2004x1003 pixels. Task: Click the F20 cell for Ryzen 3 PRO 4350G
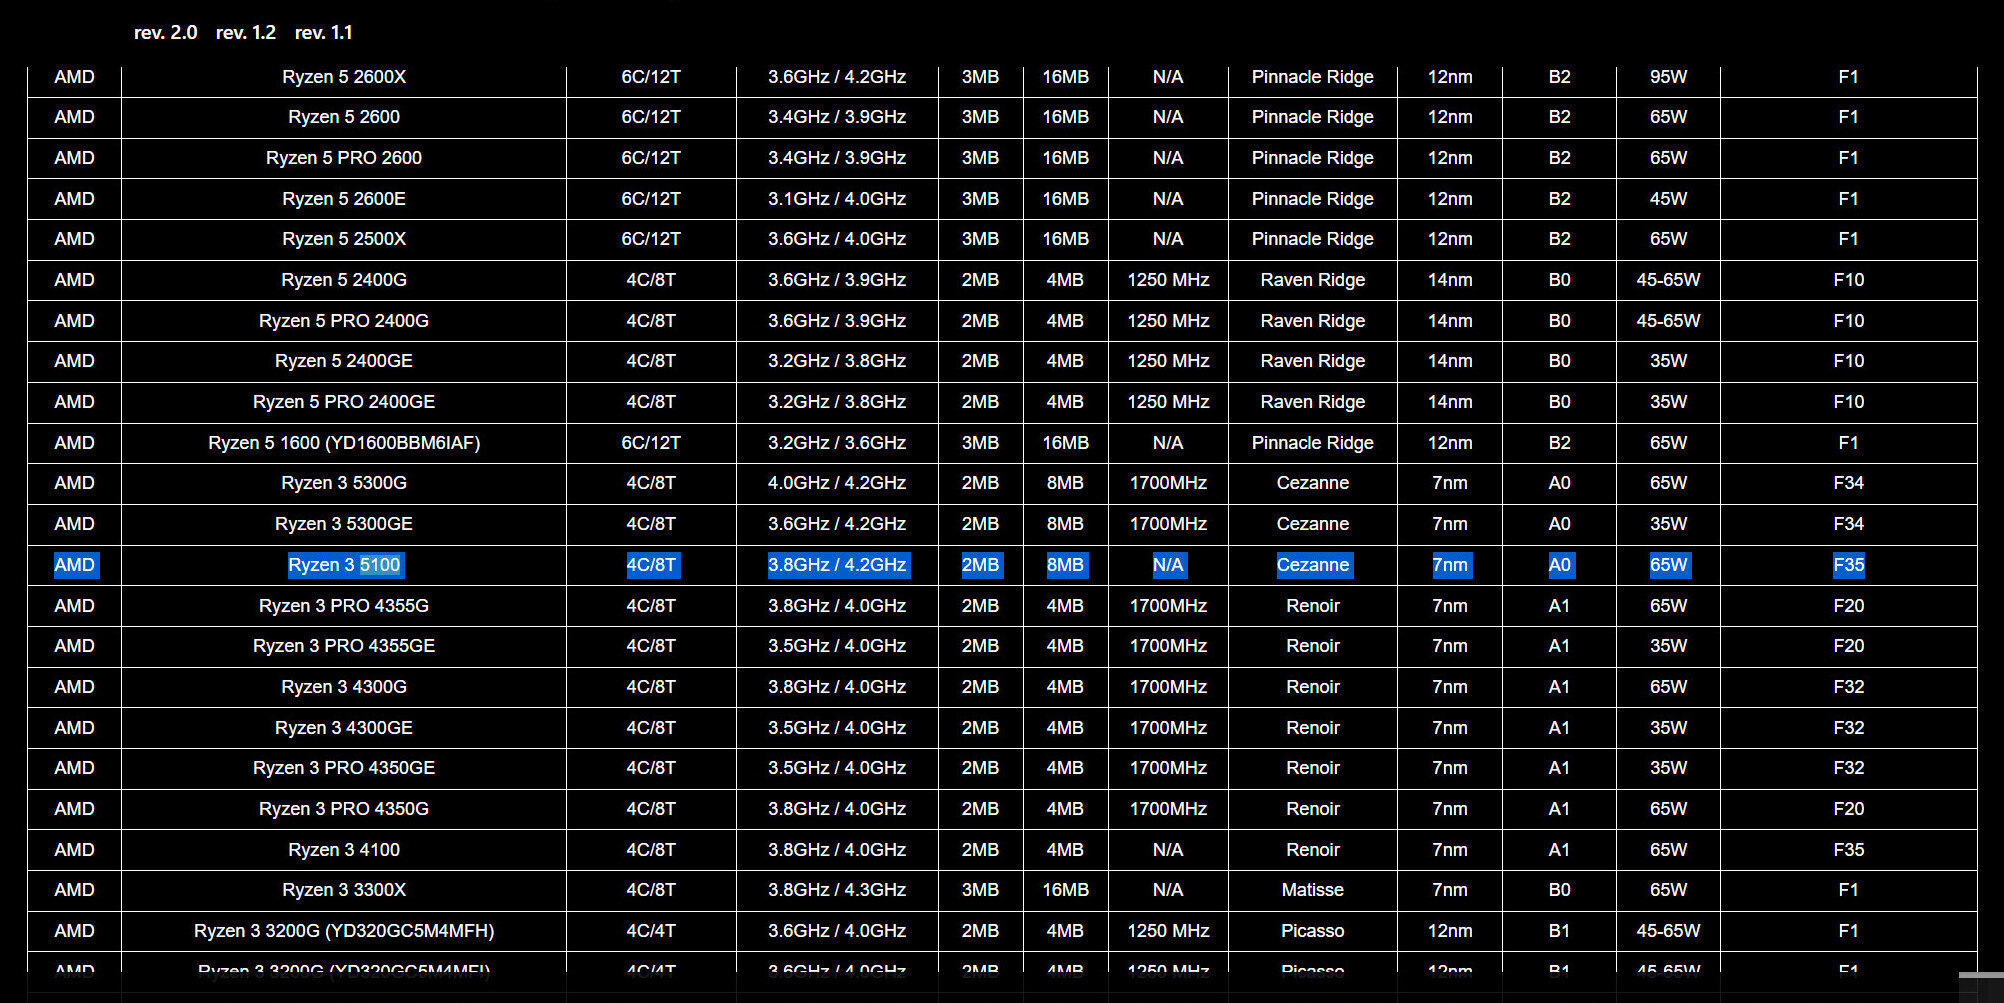click(x=1848, y=809)
